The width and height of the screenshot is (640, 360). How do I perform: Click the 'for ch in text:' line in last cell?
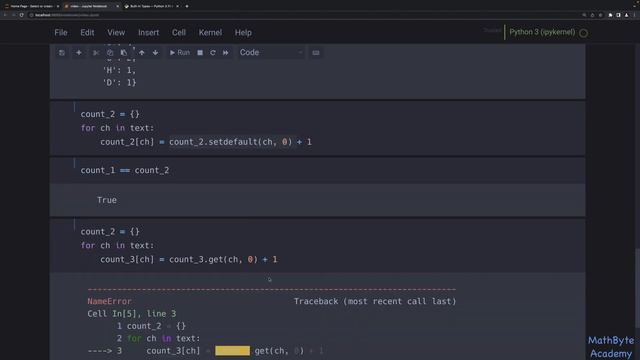pyautogui.click(x=117, y=246)
